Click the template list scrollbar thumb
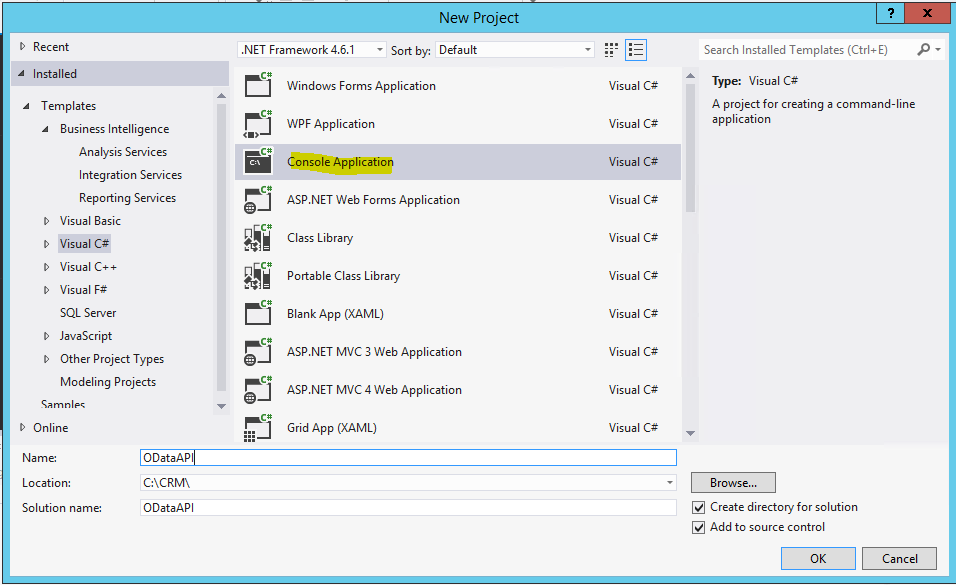Screen dimensions: 956x585 (x=690, y=148)
